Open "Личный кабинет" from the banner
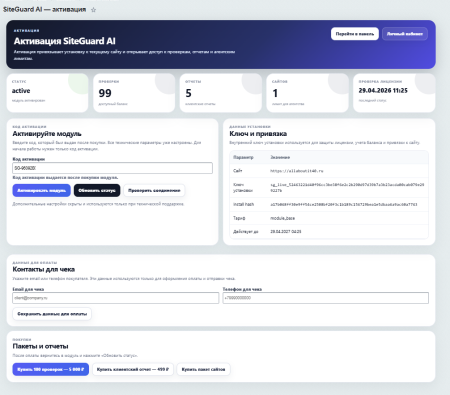The height and width of the screenshot is (395, 450). click(405, 34)
